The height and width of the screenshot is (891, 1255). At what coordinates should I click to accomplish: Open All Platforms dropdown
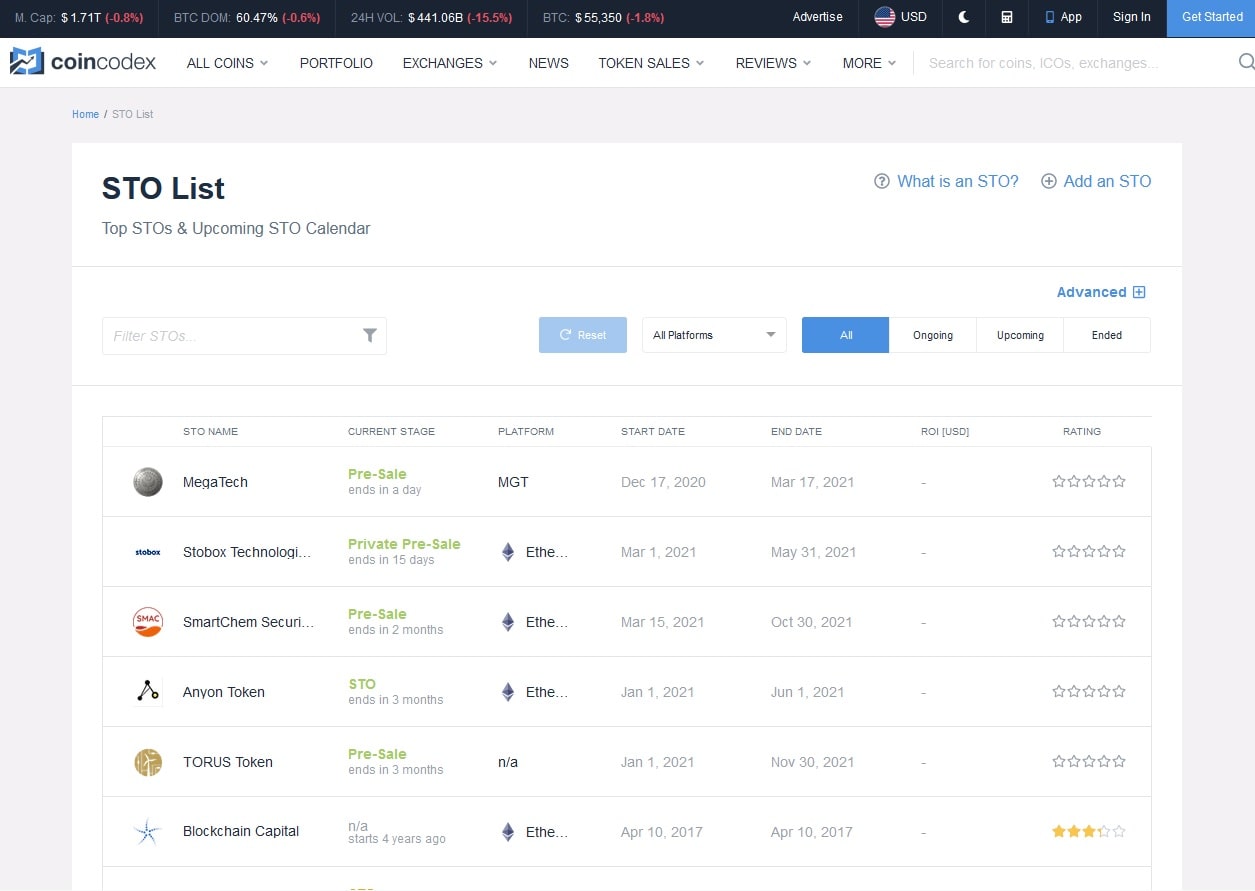[x=714, y=335]
